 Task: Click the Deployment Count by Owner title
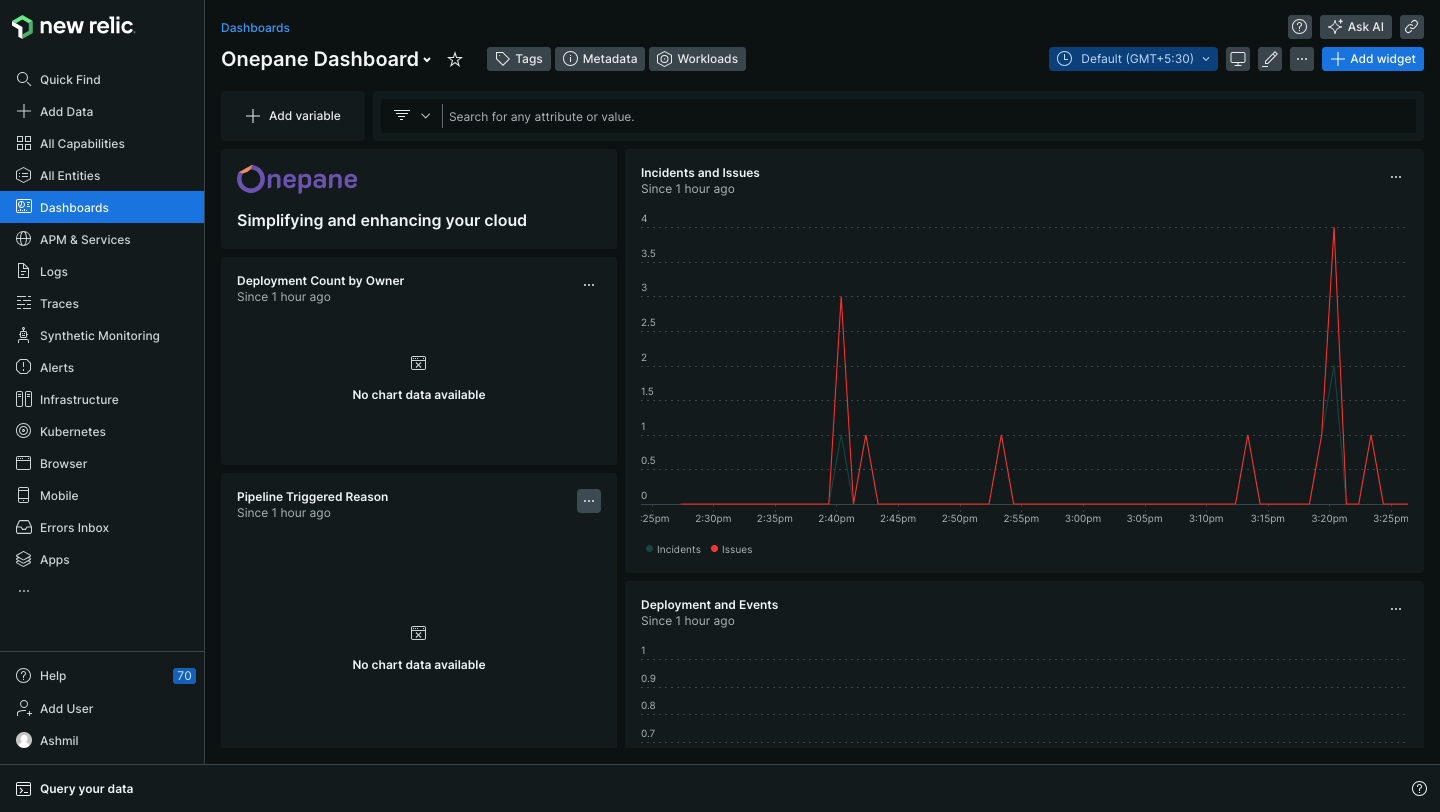[320, 281]
